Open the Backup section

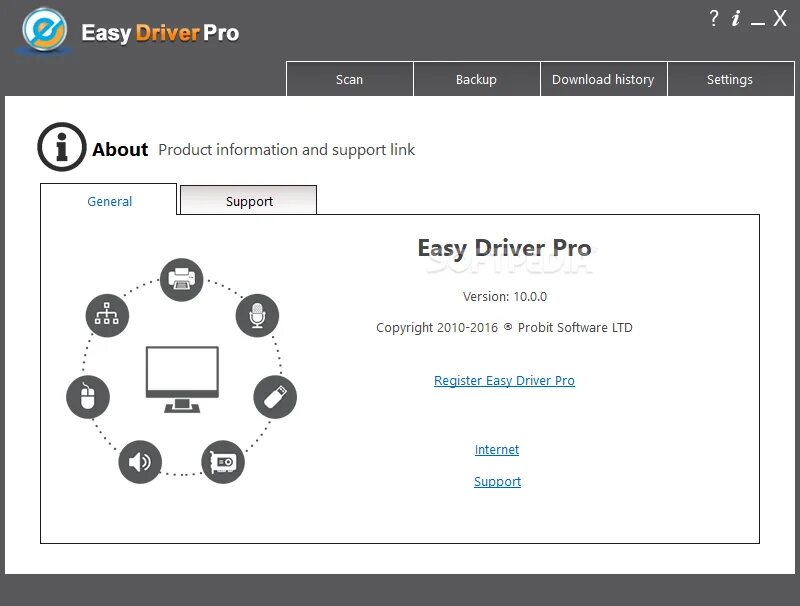pos(476,79)
